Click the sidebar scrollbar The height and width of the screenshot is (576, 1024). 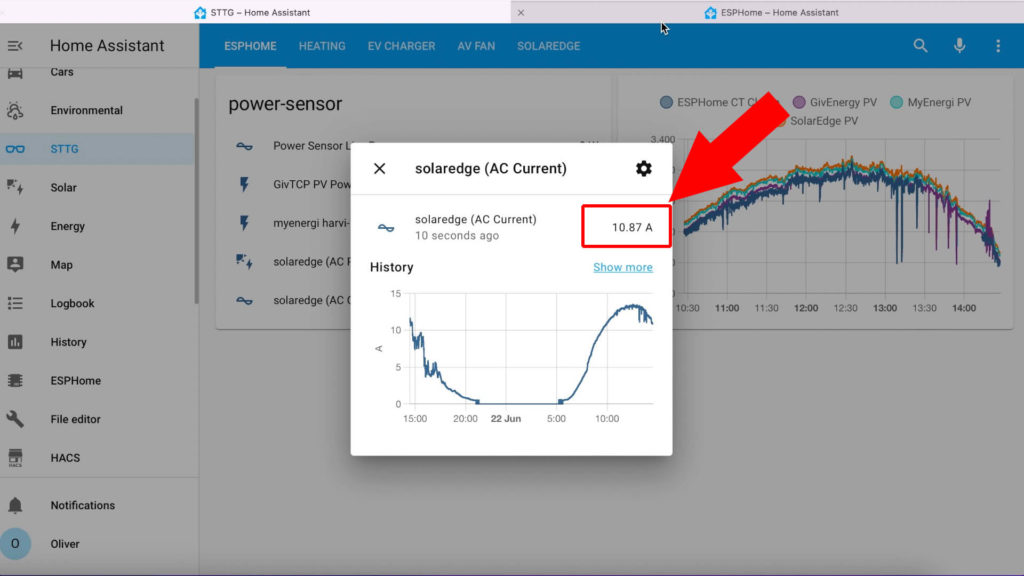(x=196, y=201)
